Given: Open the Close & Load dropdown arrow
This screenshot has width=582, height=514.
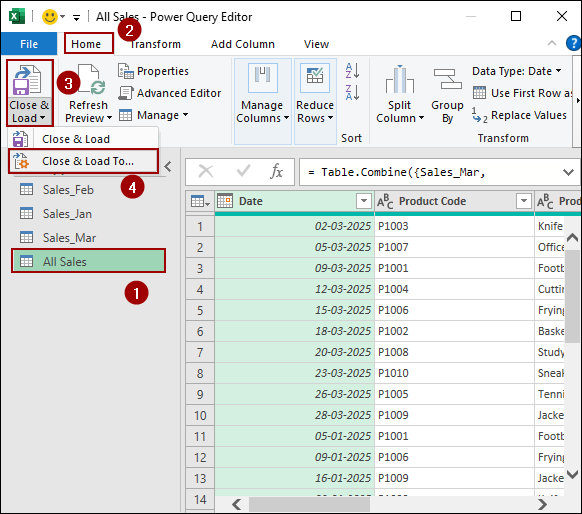Looking at the screenshot, I should [42, 118].
